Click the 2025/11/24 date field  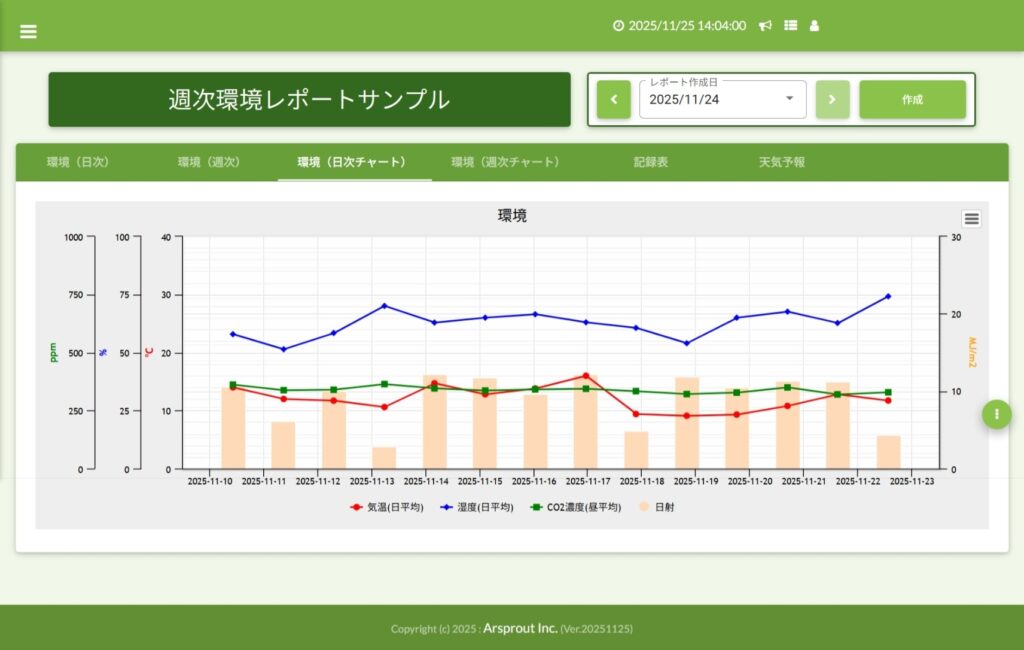tap(710, 100)
